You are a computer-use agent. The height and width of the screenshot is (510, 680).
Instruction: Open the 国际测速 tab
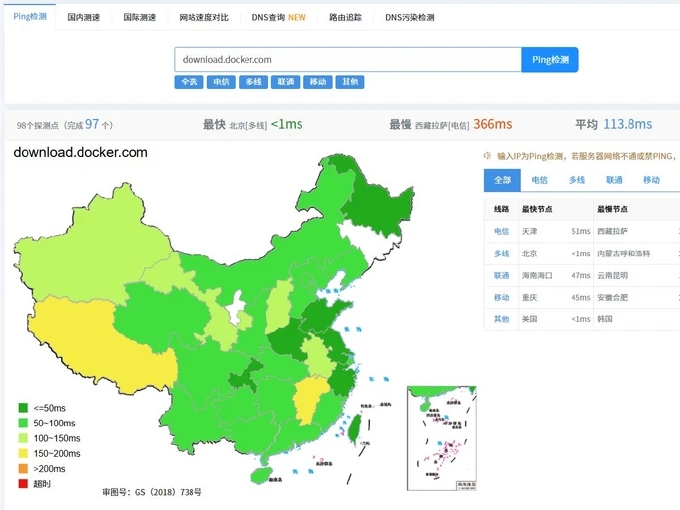click(140, 17)
